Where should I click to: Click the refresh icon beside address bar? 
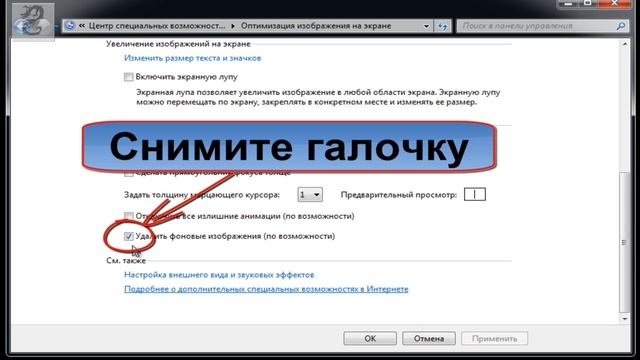click(443, 26)
